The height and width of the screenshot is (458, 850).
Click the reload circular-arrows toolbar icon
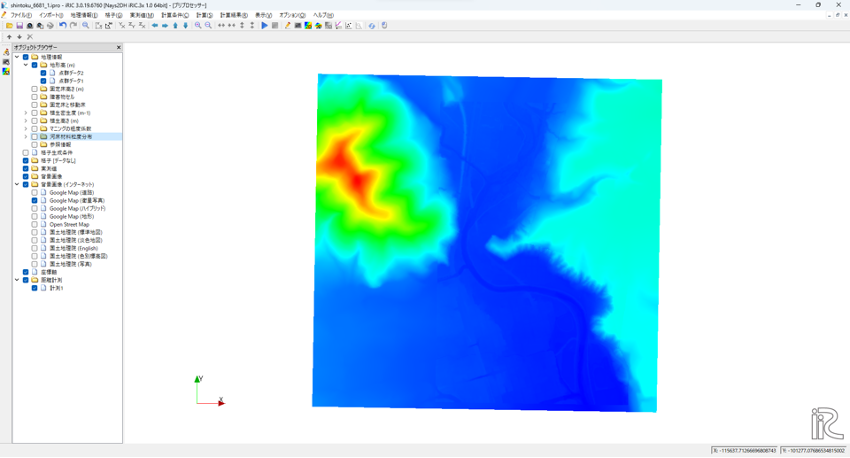pyautogui.click(x=372, y=25)
